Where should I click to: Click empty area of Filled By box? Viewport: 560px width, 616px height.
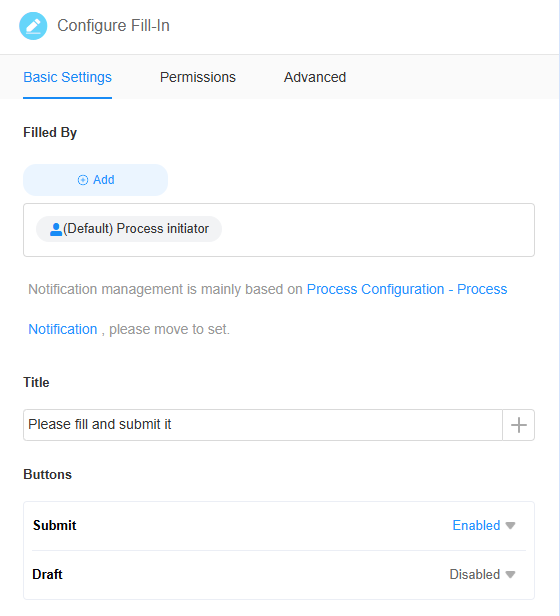point(377,230)
